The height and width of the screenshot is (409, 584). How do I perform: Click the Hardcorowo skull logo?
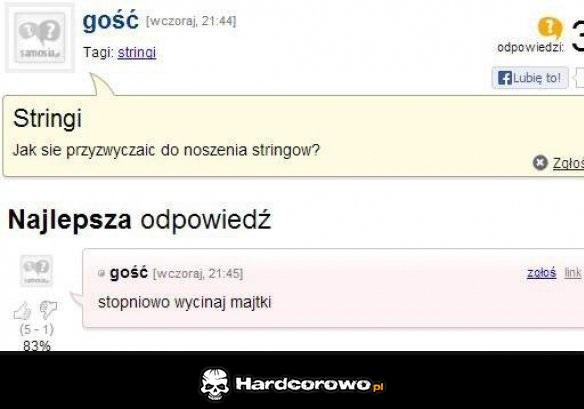coord(215,384)
